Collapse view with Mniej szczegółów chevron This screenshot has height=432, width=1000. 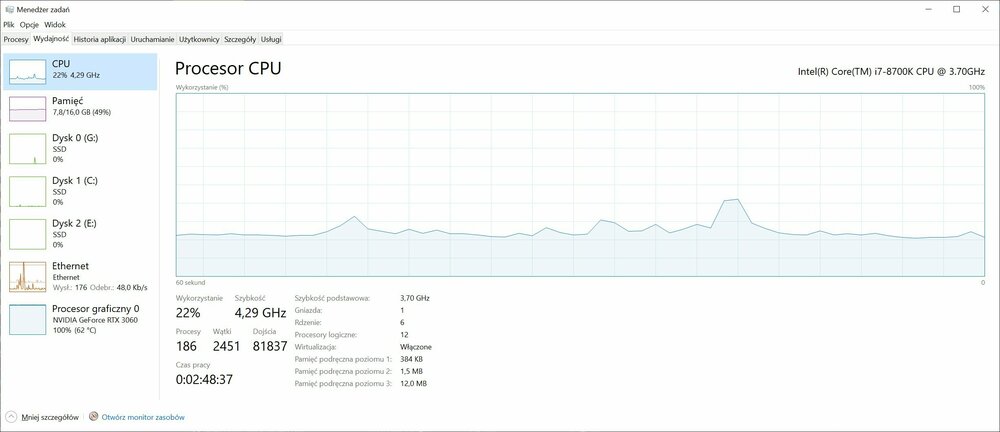(10, 416)
